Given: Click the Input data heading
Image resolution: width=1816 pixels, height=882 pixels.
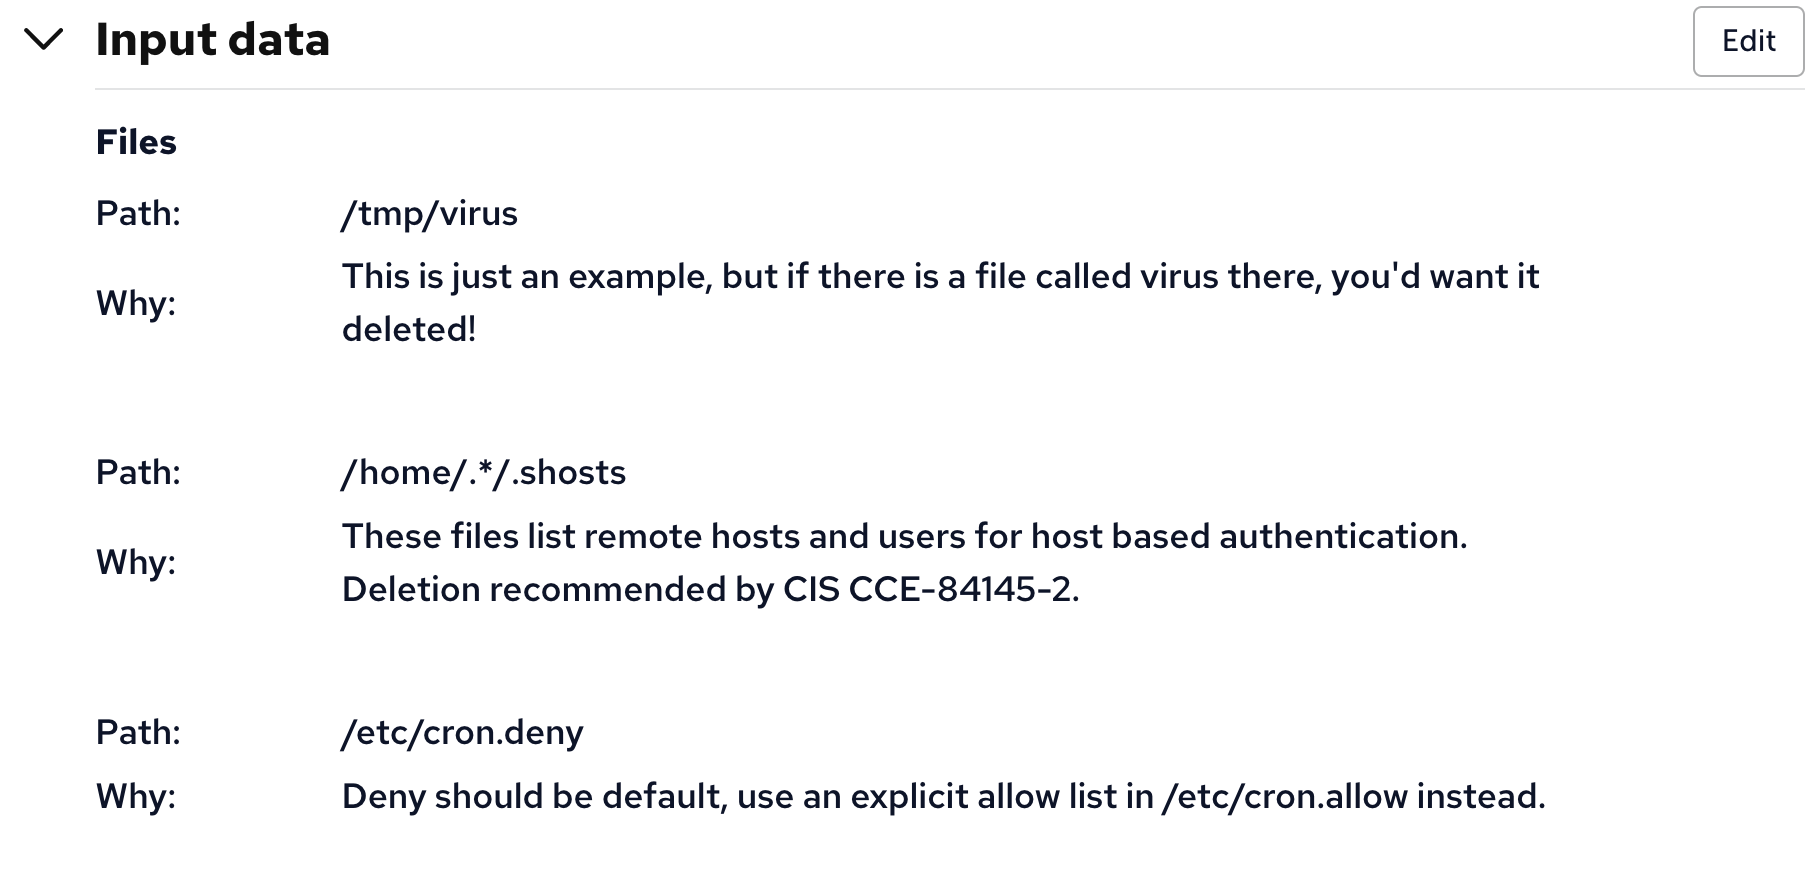Looking at the screenshot, I should pos(213,40).
